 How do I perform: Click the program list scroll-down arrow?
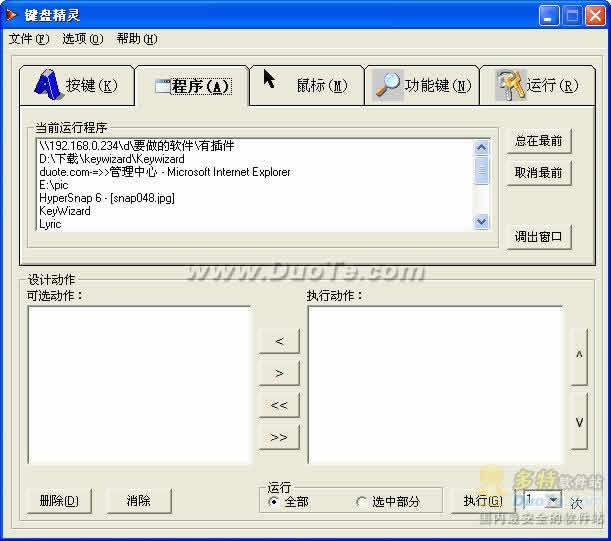[x=482, y=222]
